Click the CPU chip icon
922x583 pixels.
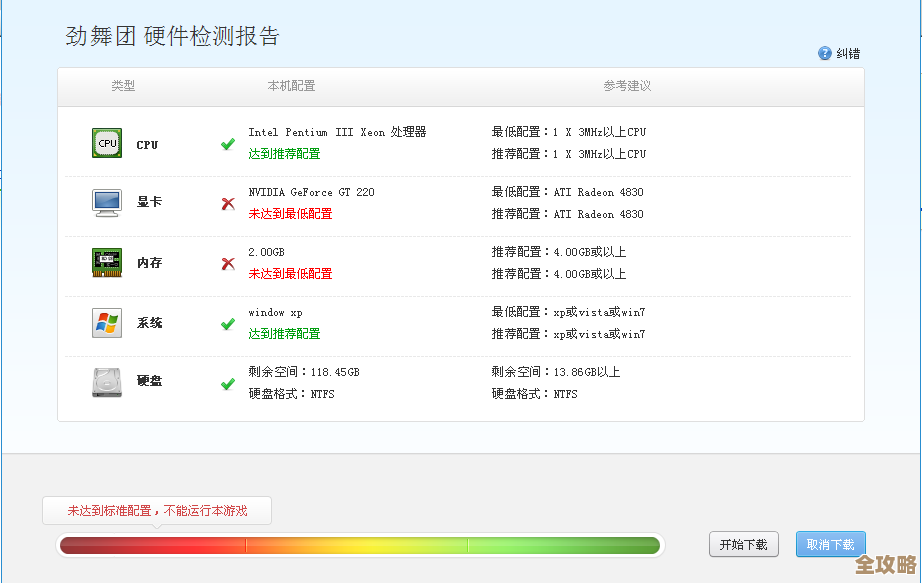coord(106,143)
